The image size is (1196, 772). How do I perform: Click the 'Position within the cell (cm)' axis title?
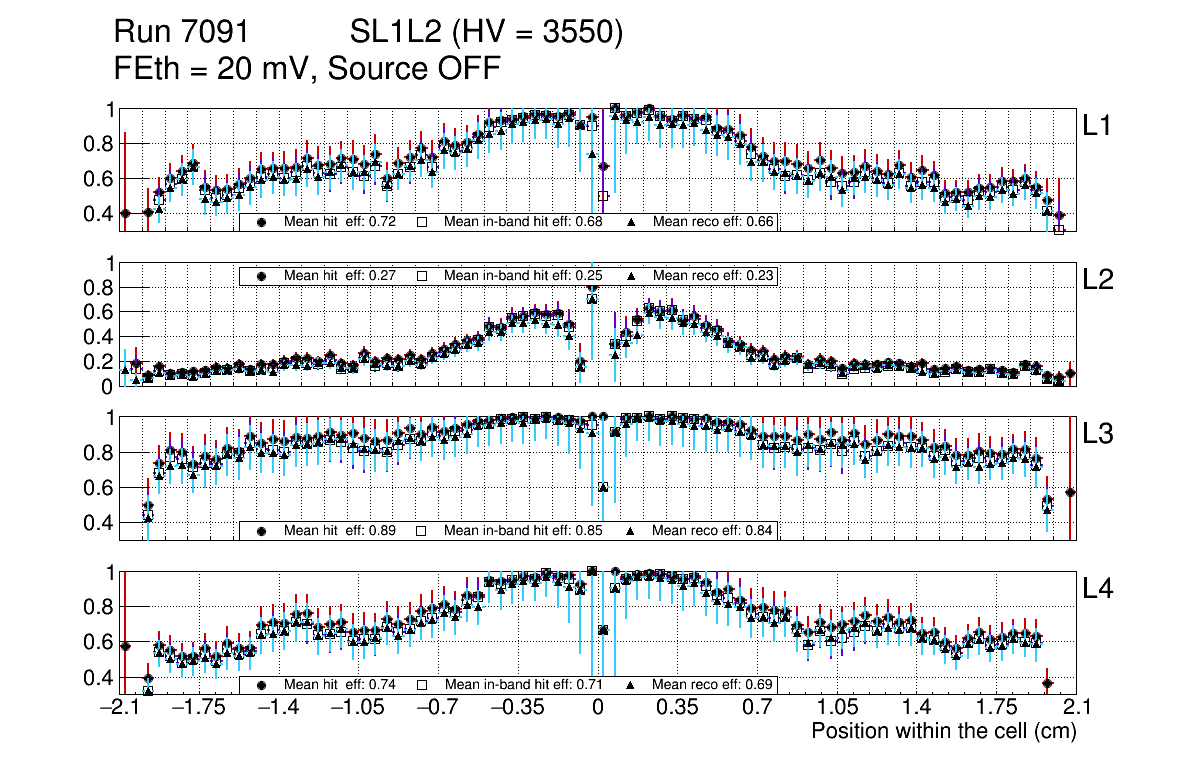point(943,731)
